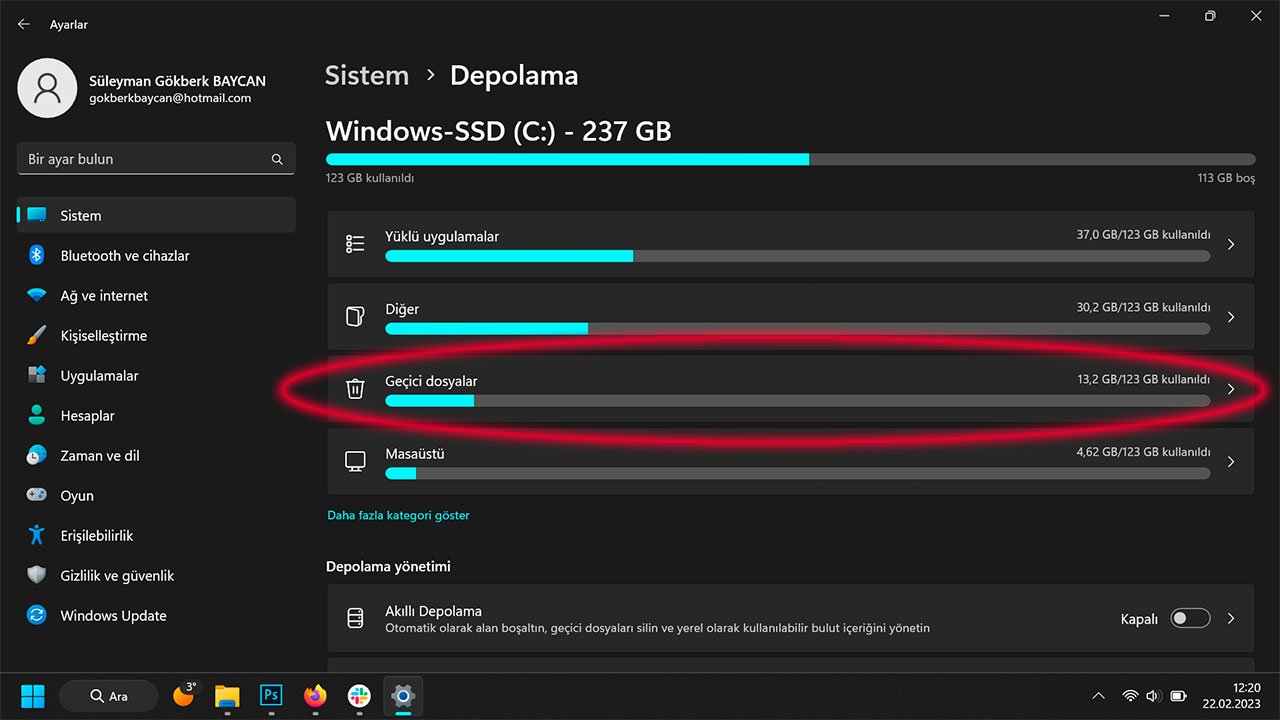The height and width of the screenshot is (720, 1280).
Task: Click the gokberkbaycan@hotmail.com account email
Action: click(x=170, y=98)
